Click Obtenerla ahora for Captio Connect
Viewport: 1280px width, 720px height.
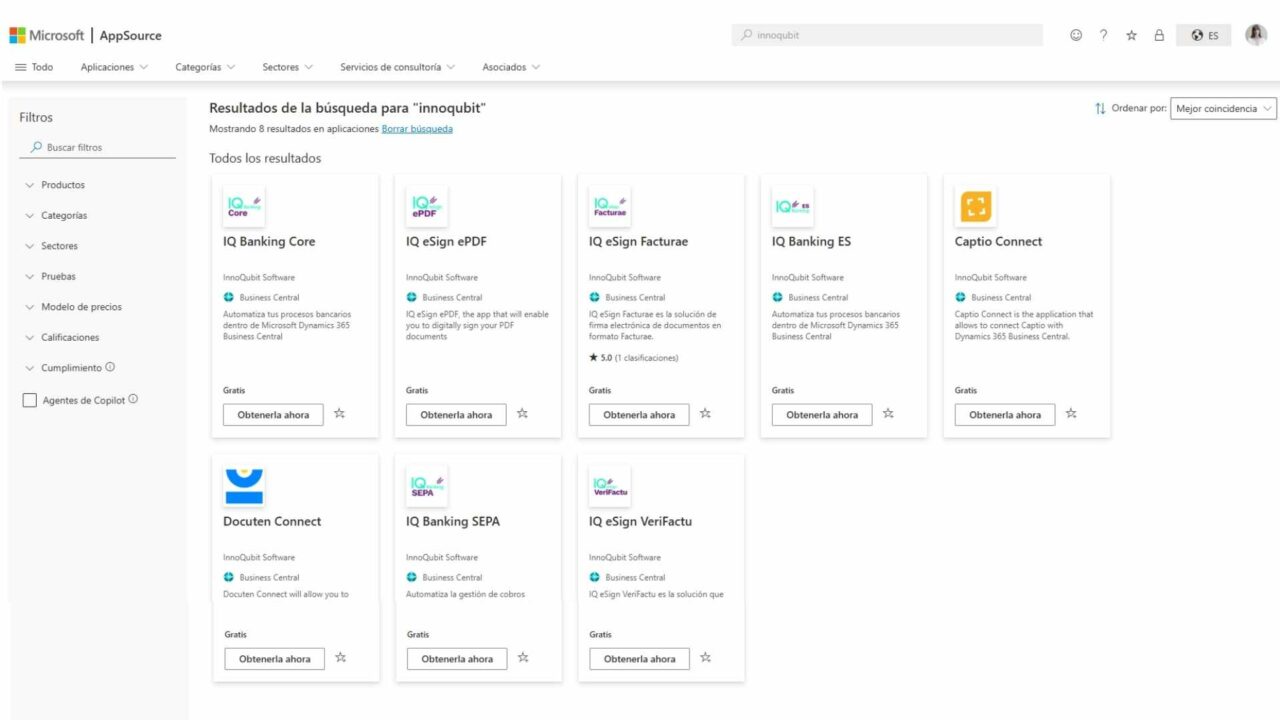pos(1005,415)
